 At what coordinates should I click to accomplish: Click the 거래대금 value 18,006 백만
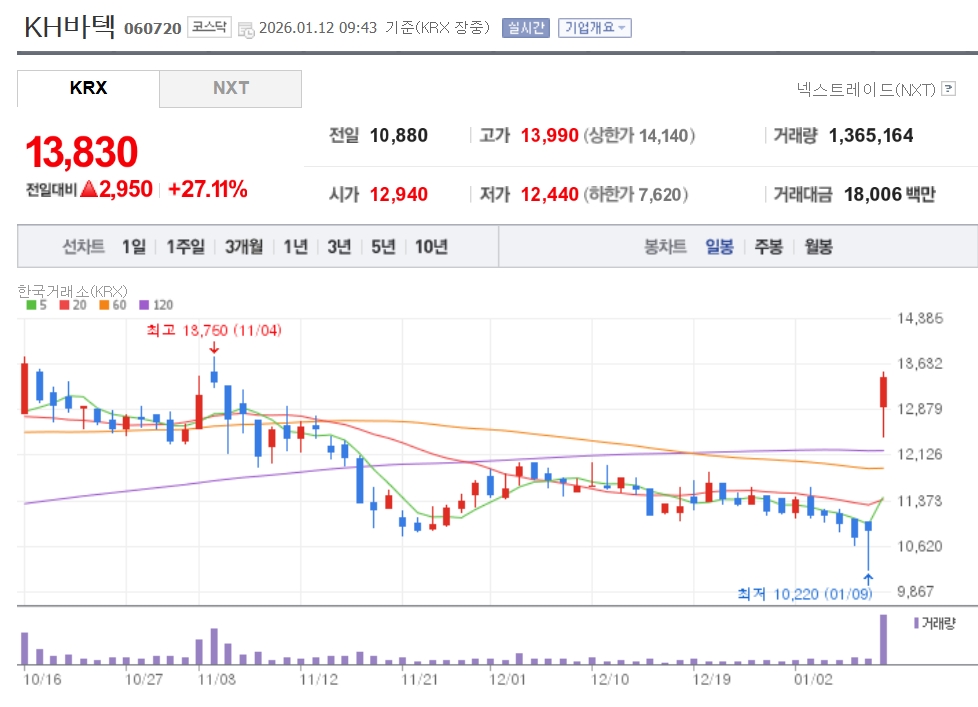889,195
